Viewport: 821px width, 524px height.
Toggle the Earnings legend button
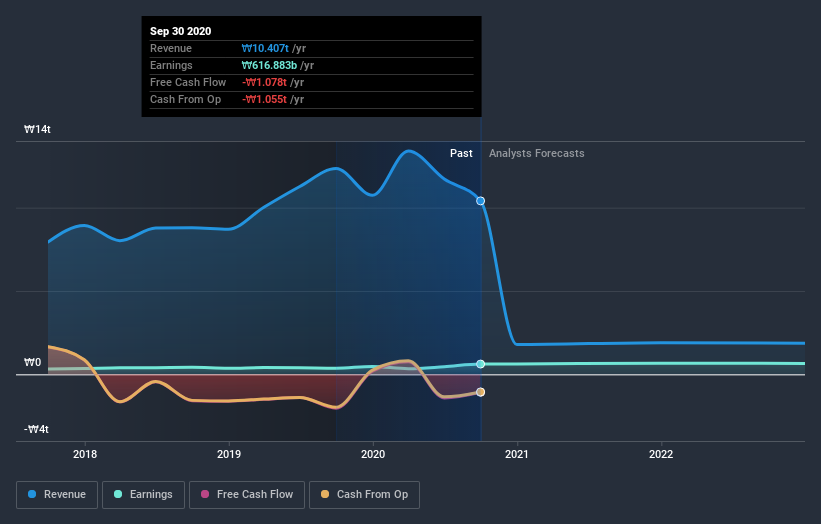(143, 495)
